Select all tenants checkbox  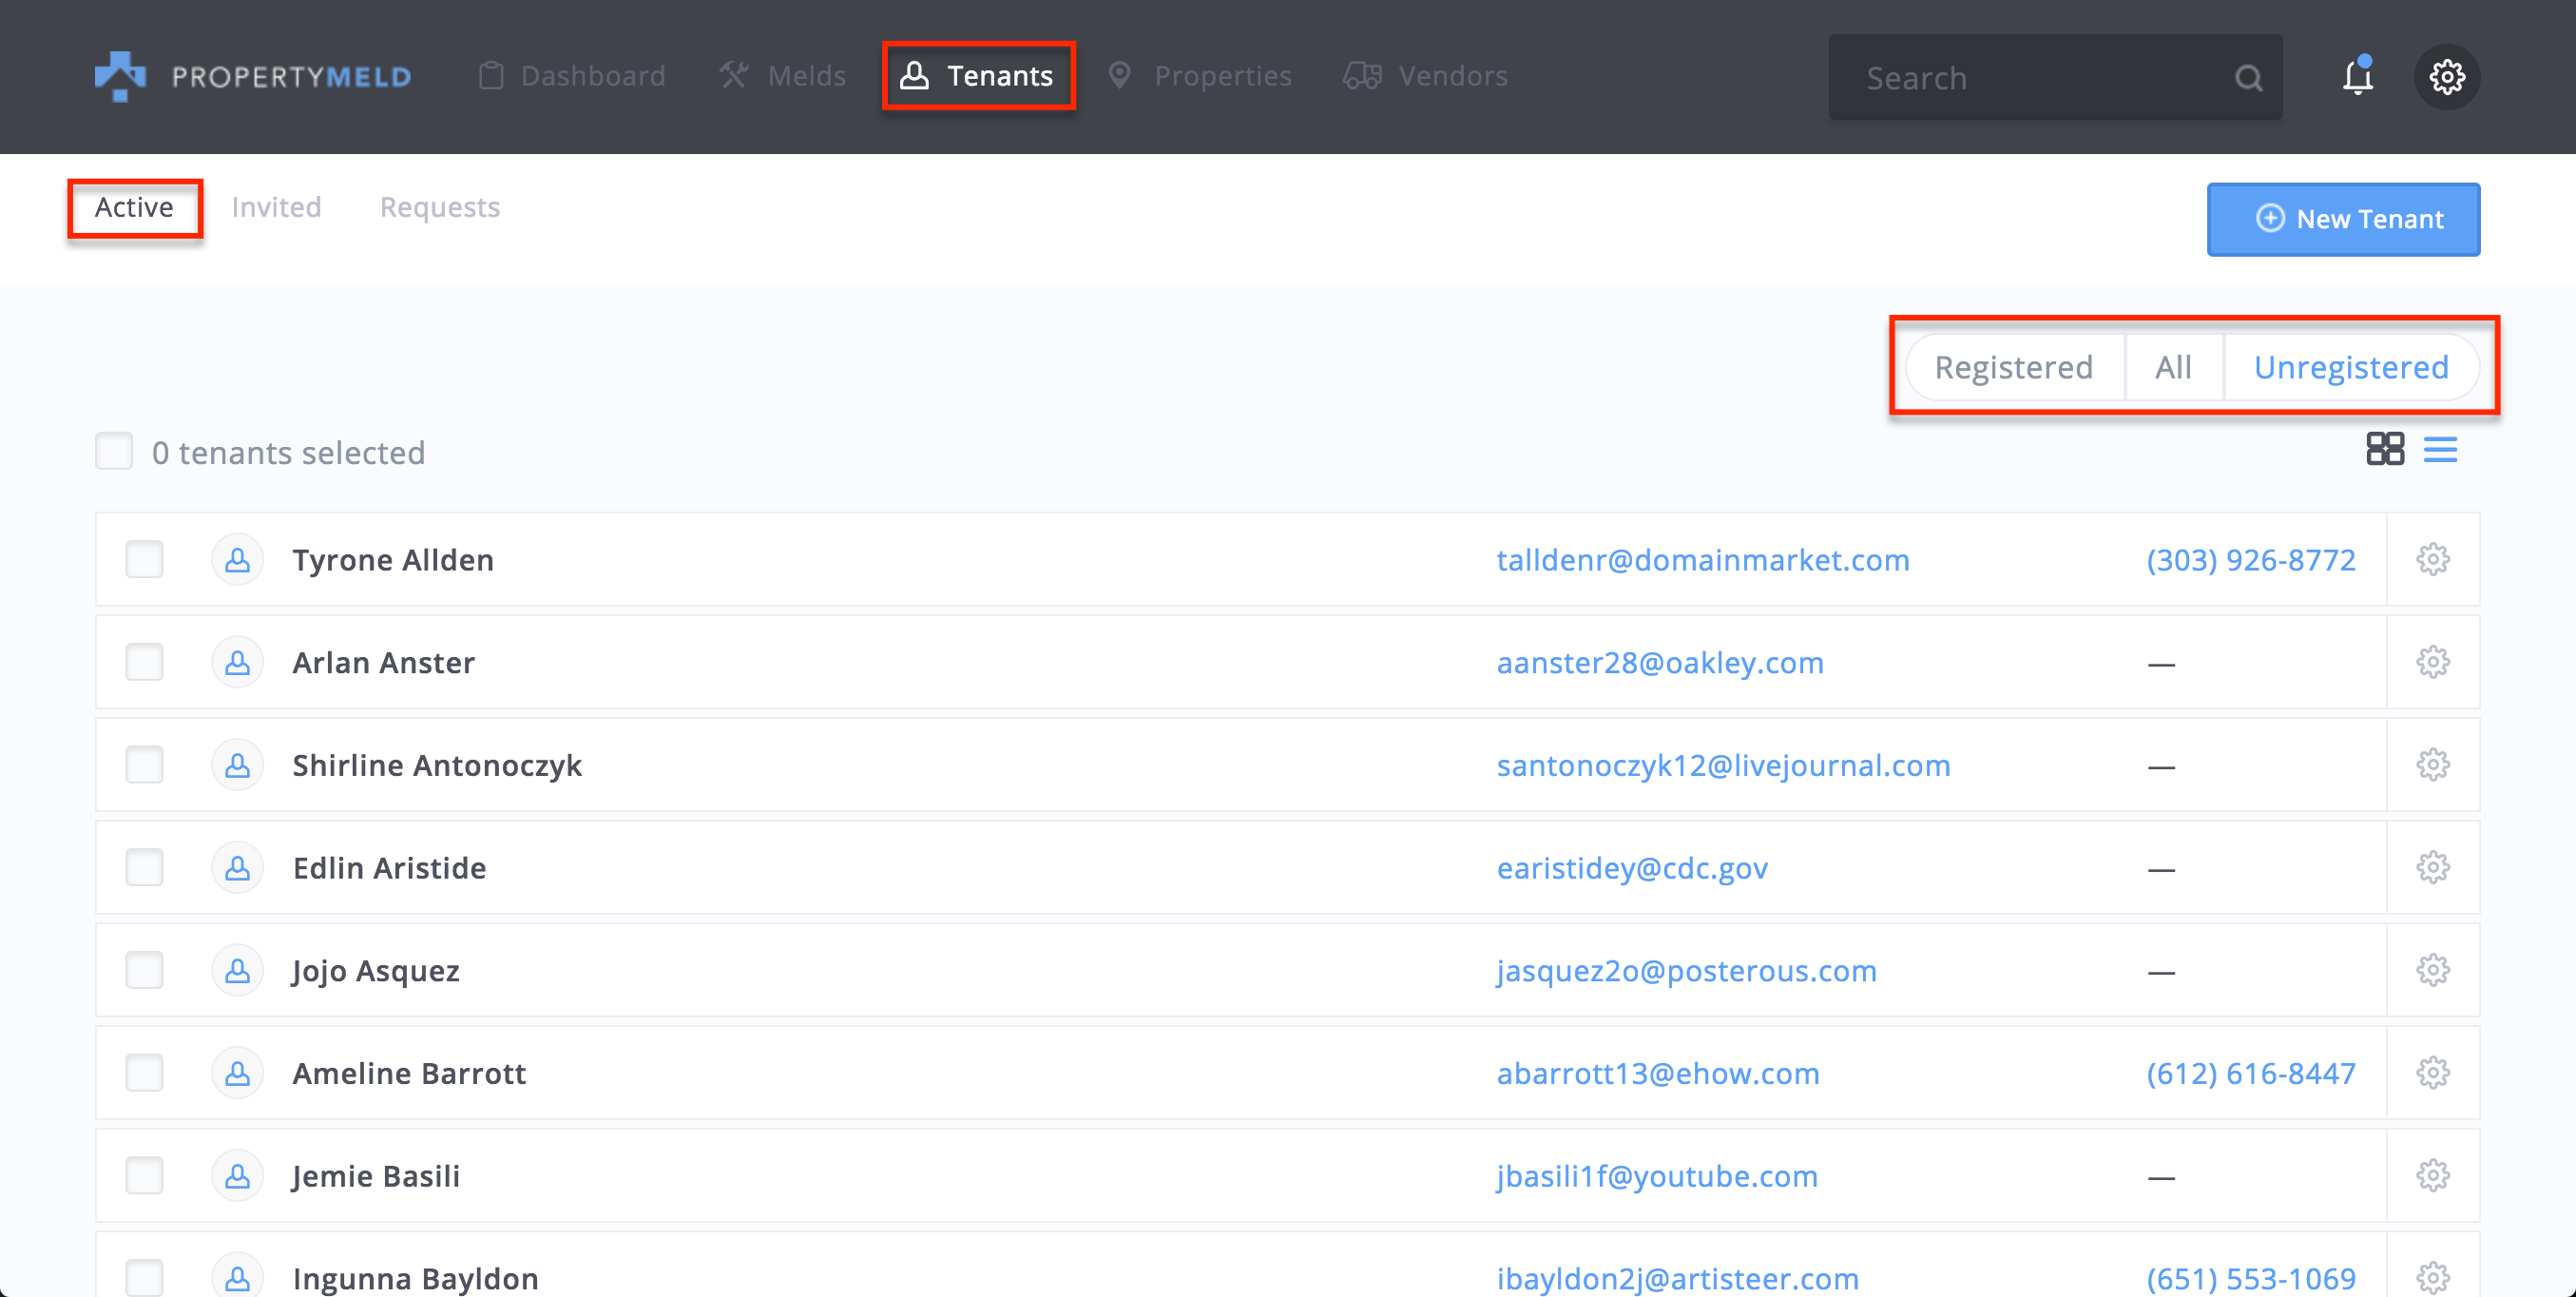point(114,451)
